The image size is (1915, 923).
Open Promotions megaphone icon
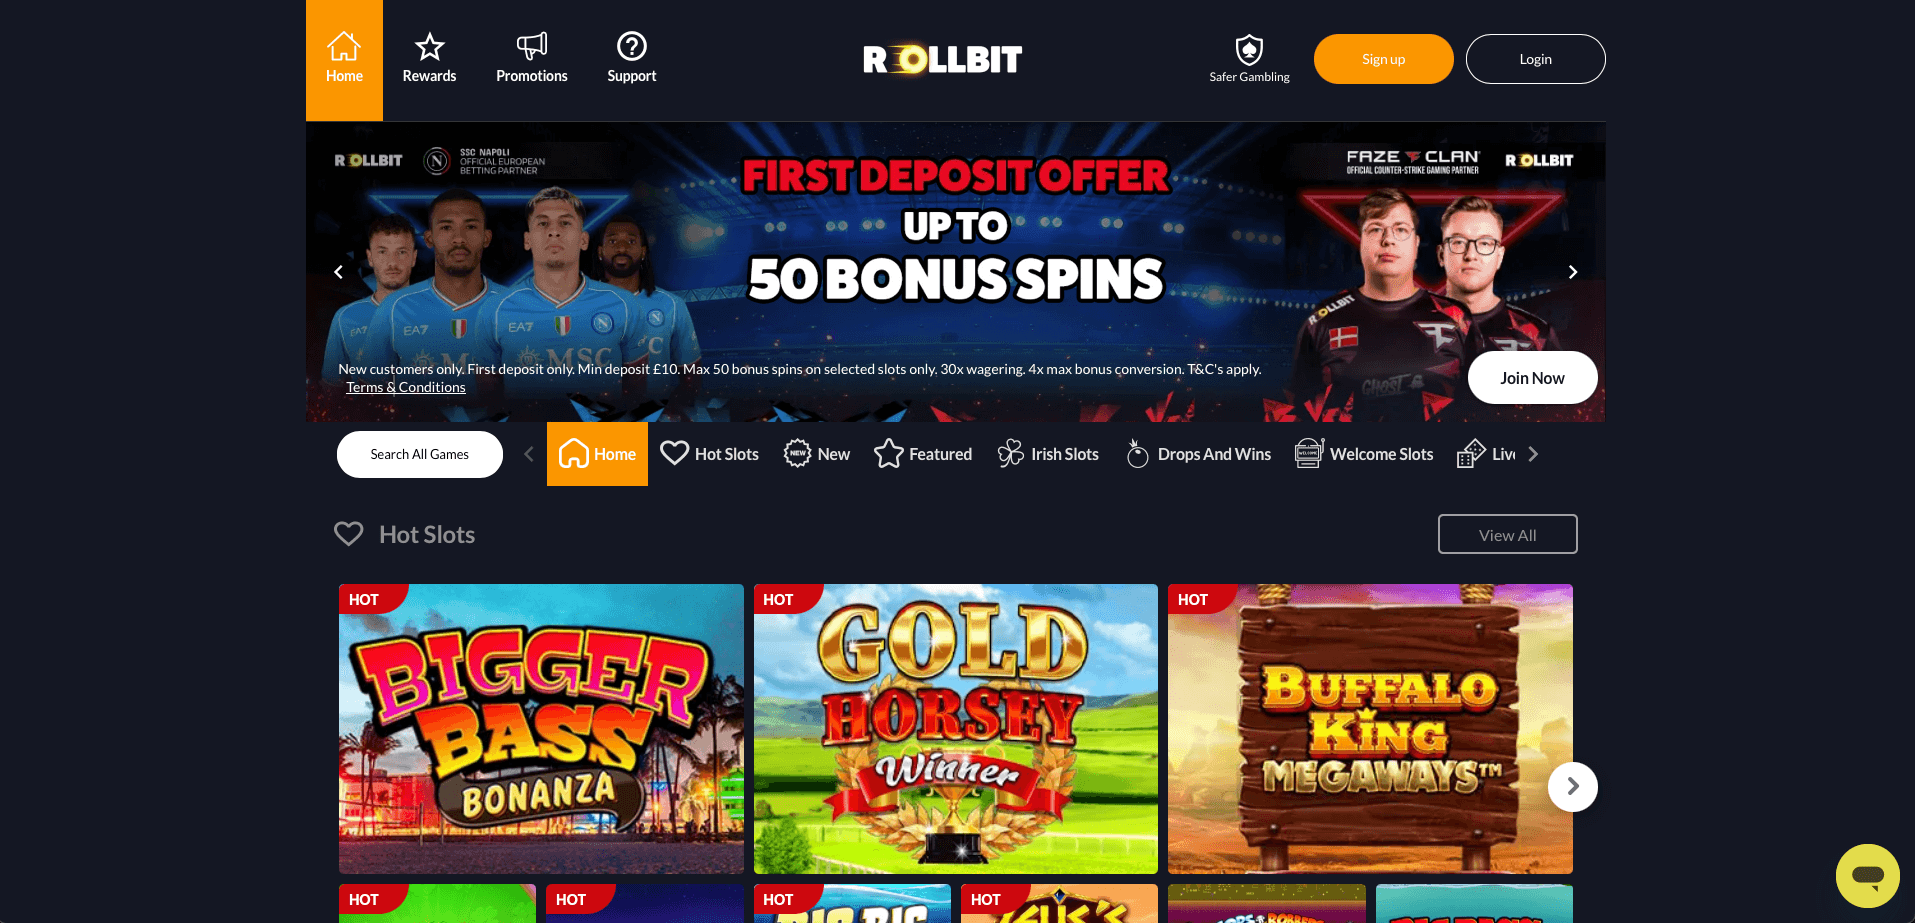click(532, 46)
